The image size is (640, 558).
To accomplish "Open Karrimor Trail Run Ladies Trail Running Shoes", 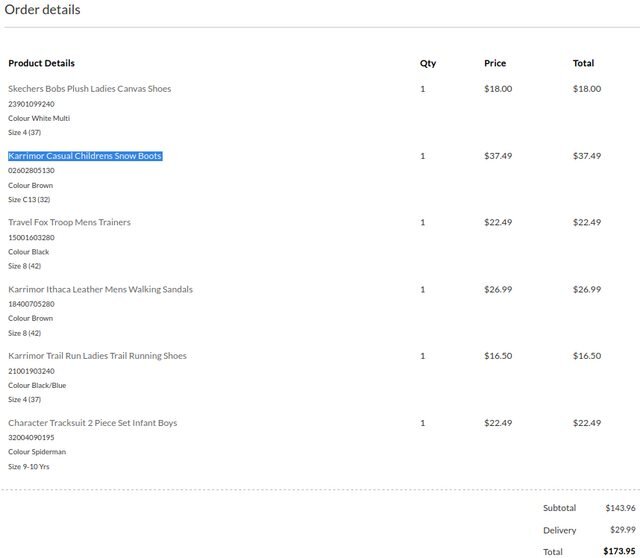I will pos(97,356).
